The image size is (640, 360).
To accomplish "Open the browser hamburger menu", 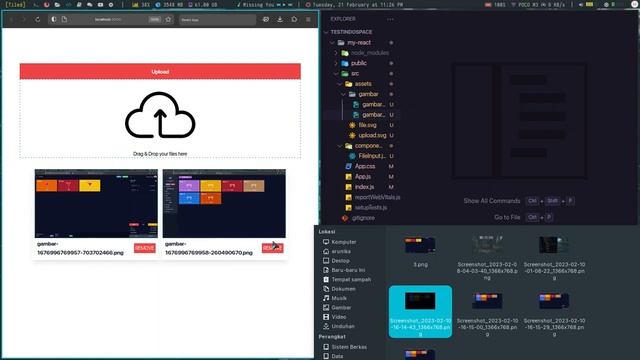I will click(x=308, y=19).
